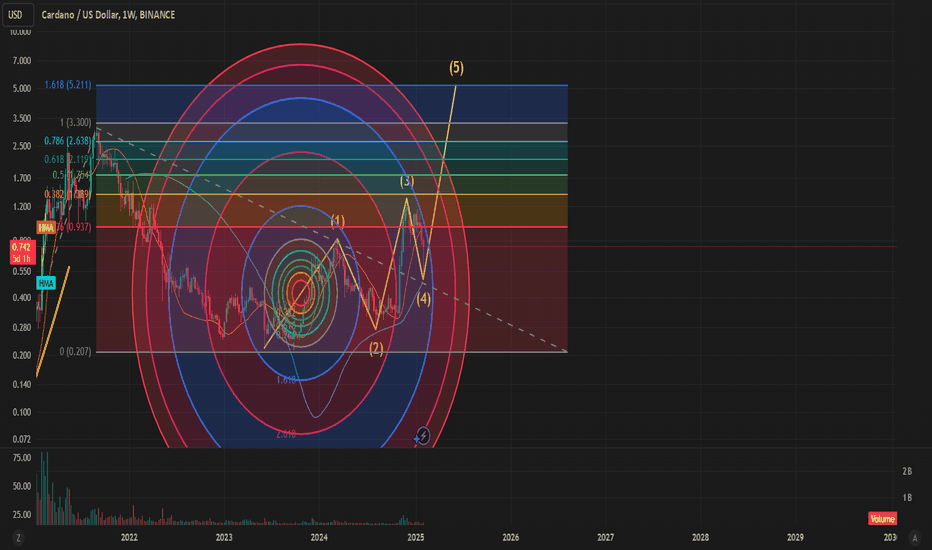
Task: Click the 1.618 Fibonacci circle label
Action: [286, 380]
